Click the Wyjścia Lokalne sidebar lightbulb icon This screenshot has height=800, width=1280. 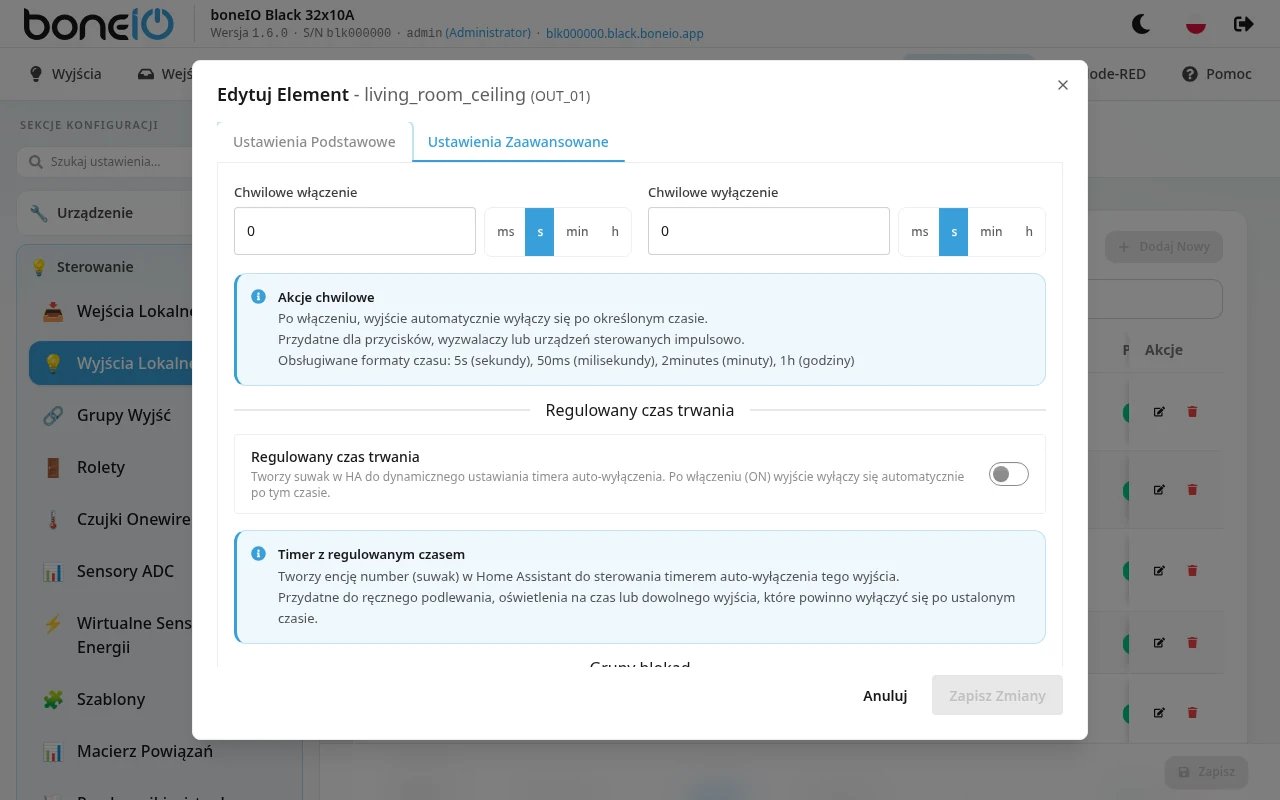tap(53, 363)
